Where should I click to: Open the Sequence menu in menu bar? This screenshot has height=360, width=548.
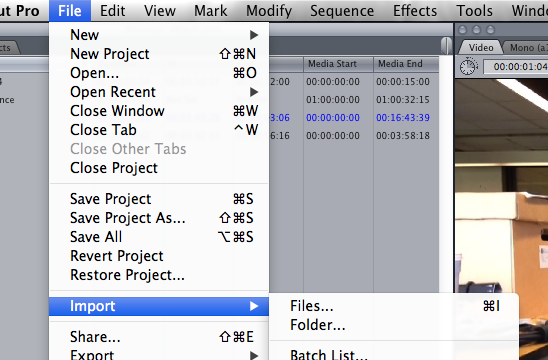pos(342,11)
